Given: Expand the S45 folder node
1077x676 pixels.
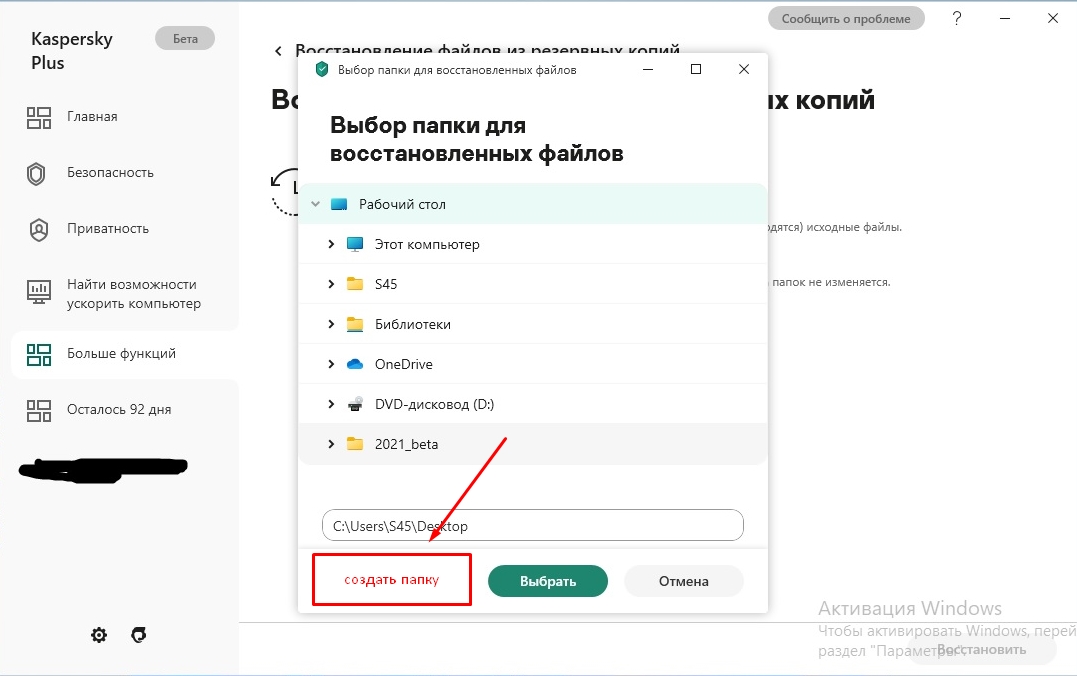Looking at the screenshot, I should pyautogui.click(x=331, y=284).
